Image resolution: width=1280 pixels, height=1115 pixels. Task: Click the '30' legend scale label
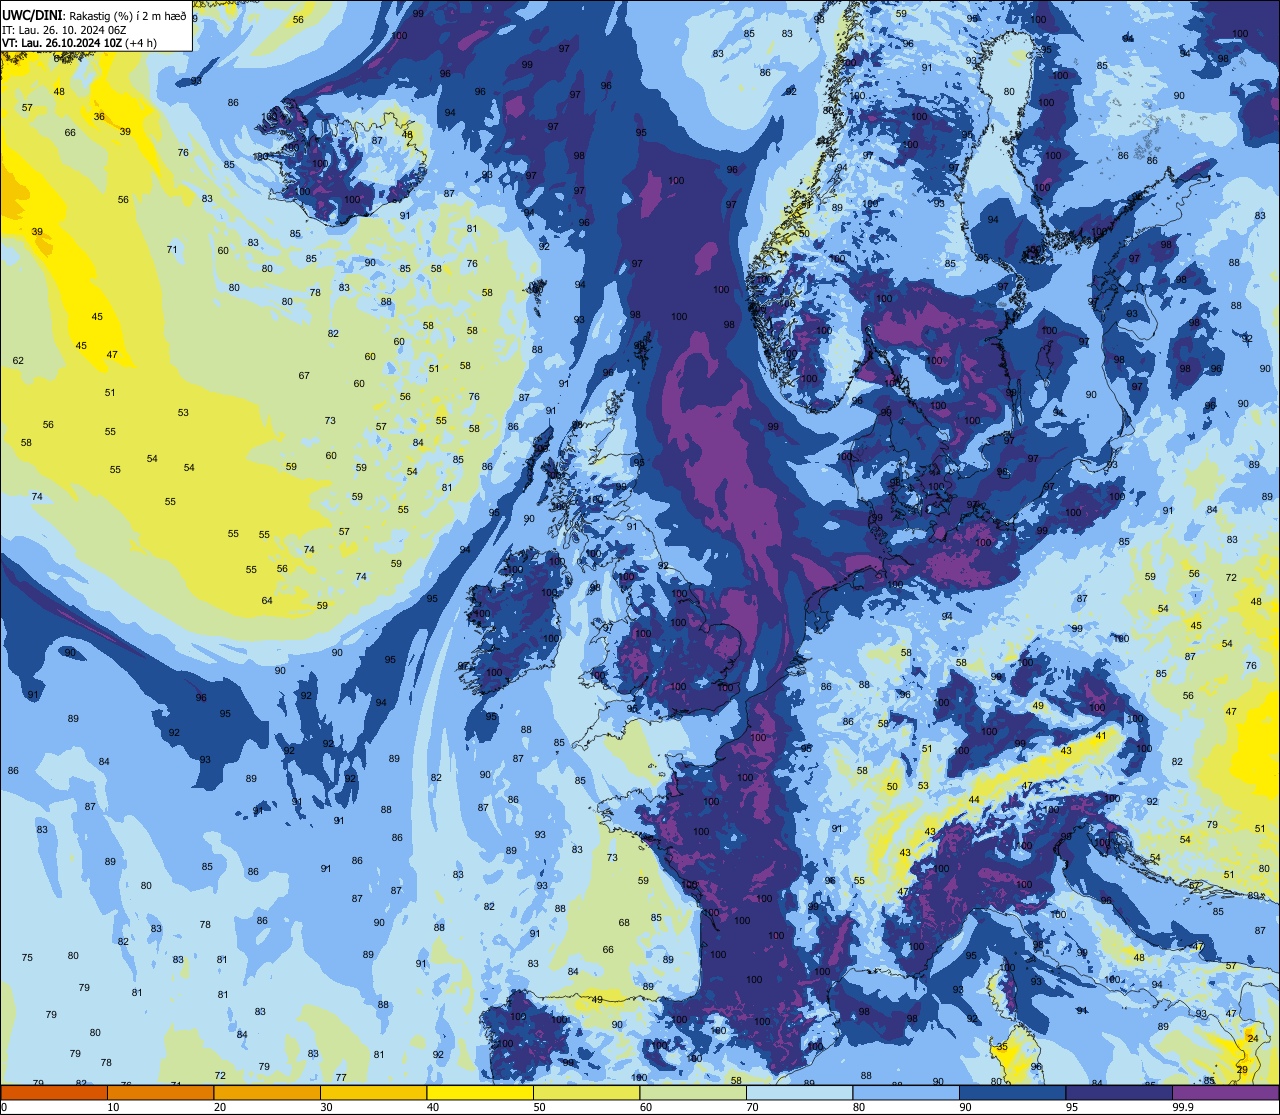pyautogui.click(x=326, y=1107)
